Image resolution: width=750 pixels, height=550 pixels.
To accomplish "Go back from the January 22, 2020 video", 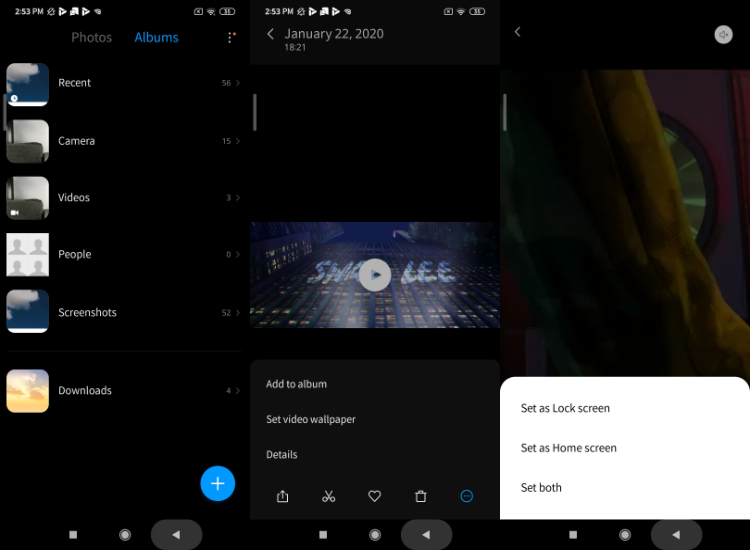I will [x=270, y=33].
